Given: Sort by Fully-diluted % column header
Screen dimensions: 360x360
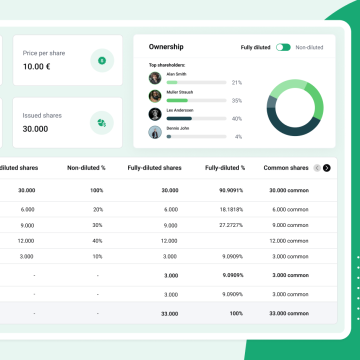Looking at the screenshot, I should click(x=225, y=168).
